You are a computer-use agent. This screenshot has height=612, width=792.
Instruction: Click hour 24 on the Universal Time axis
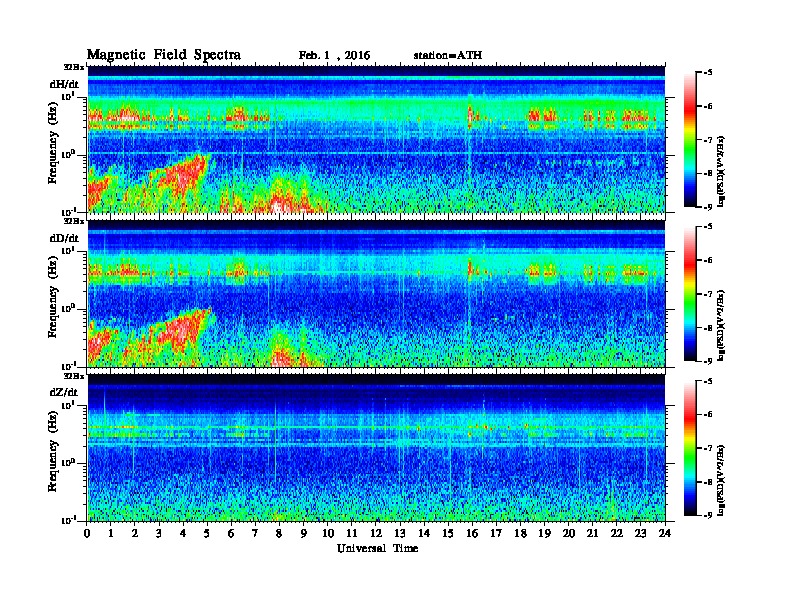coord(665,533)
